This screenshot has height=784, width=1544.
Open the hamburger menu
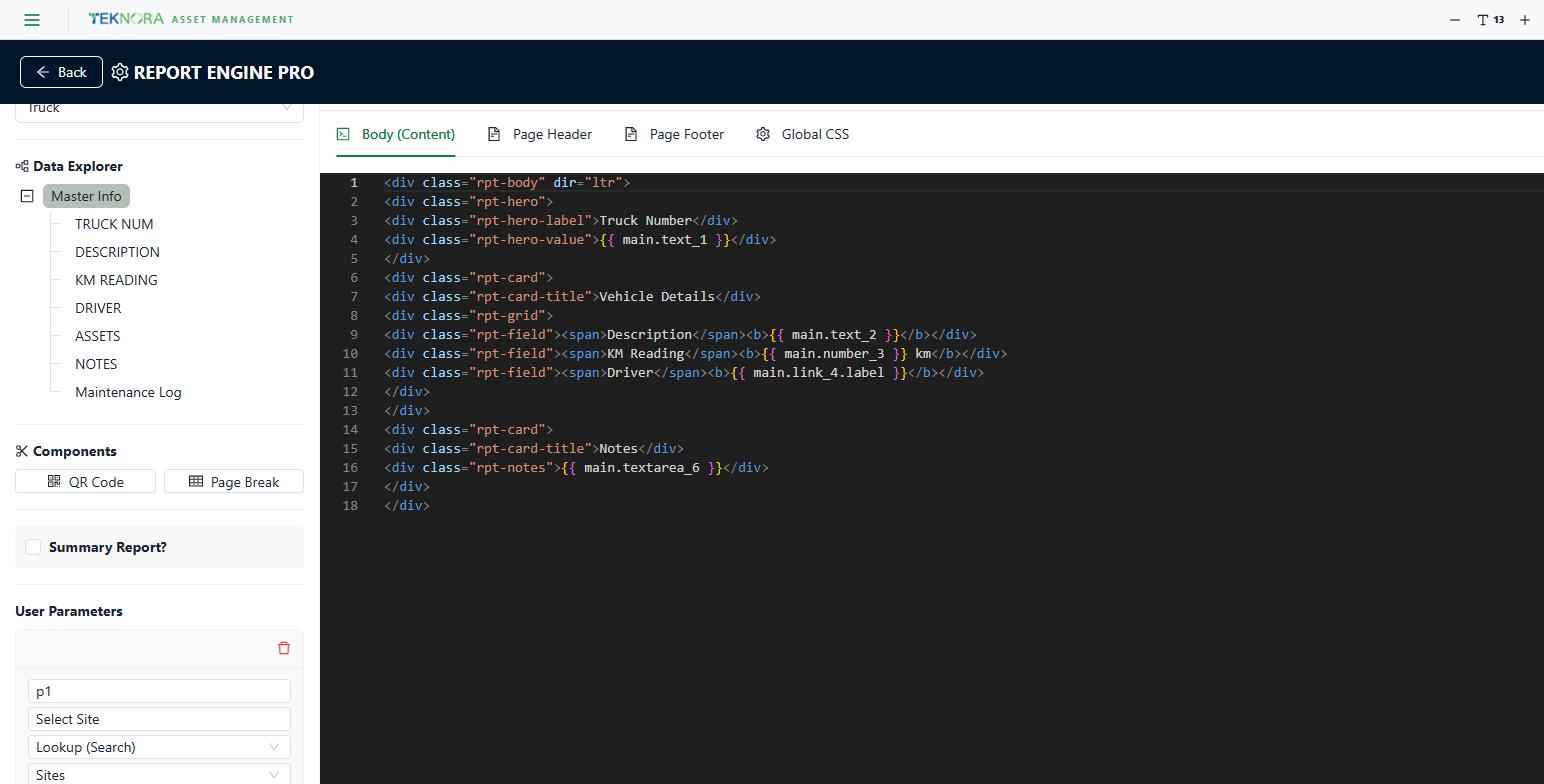pos(32,19)
